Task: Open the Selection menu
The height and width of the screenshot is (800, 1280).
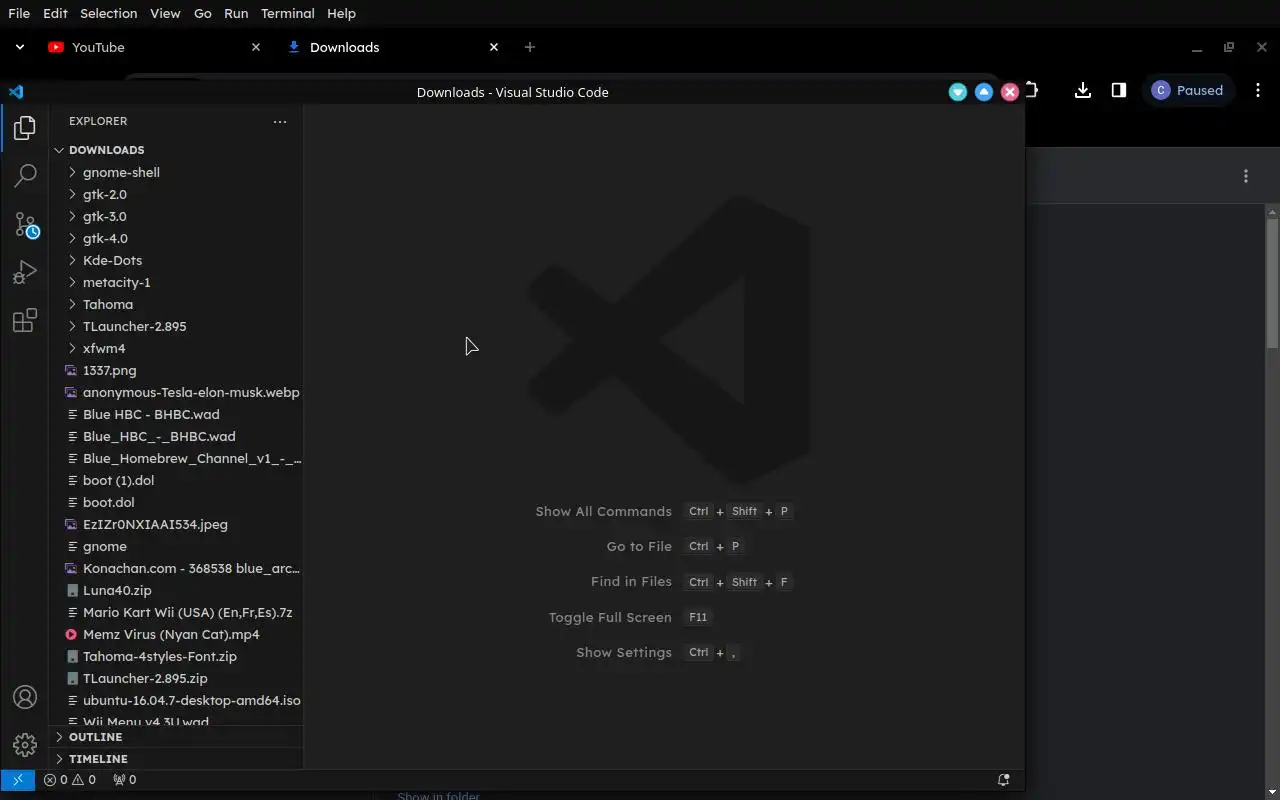Action: 108,13
